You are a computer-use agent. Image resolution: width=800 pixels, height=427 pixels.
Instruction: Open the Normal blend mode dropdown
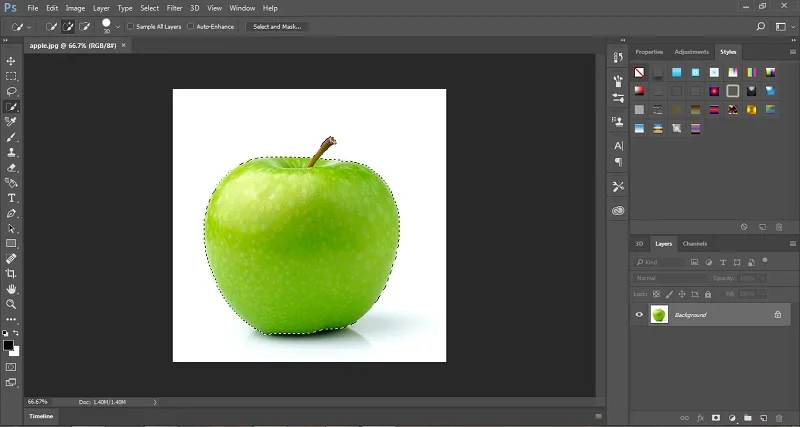[x=671, y=278]
